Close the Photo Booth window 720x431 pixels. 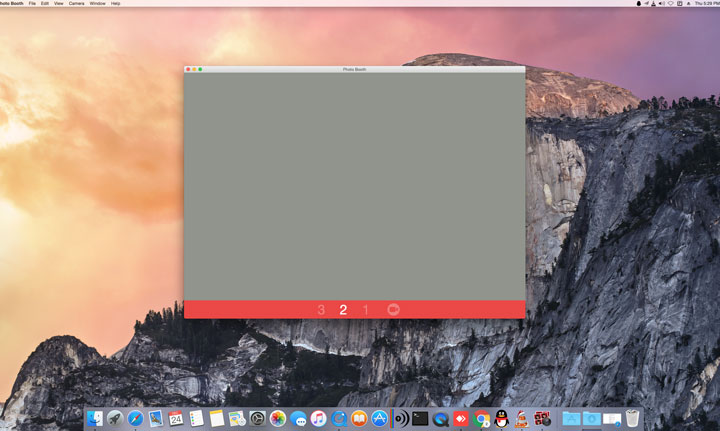pyautogui.click(x=188, y=69)
